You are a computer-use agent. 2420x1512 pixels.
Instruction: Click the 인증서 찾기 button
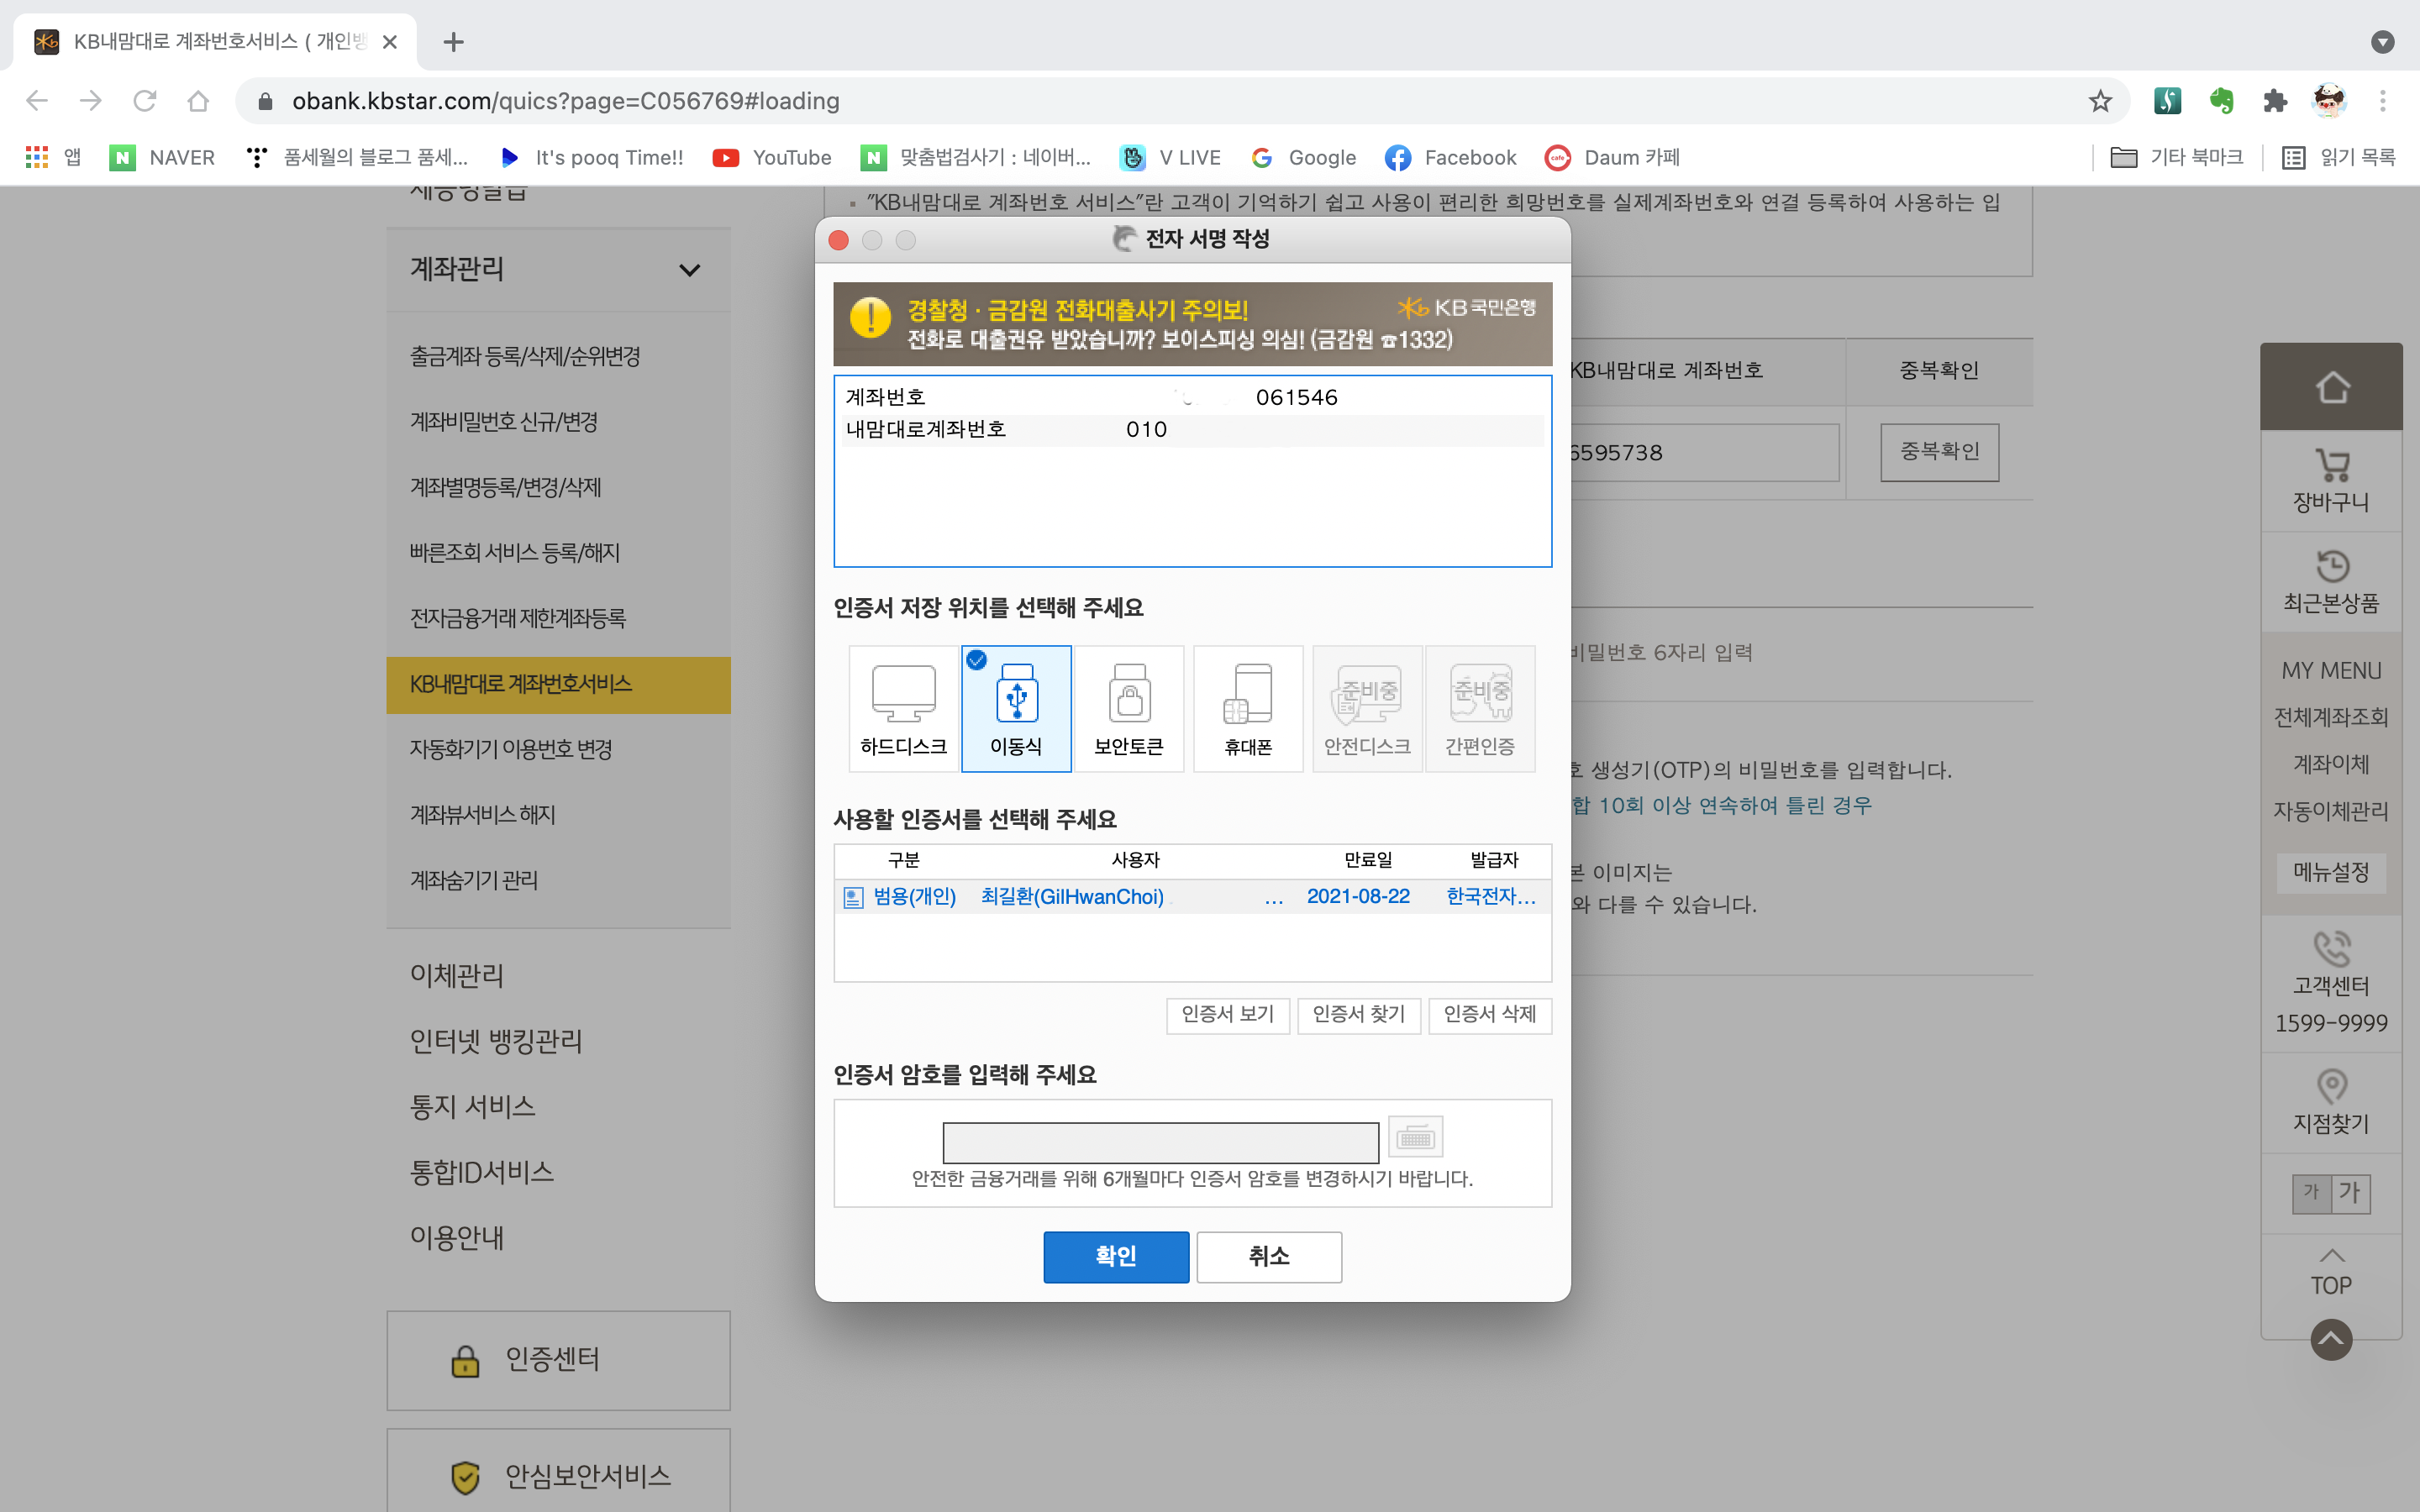(1358, 1015)
